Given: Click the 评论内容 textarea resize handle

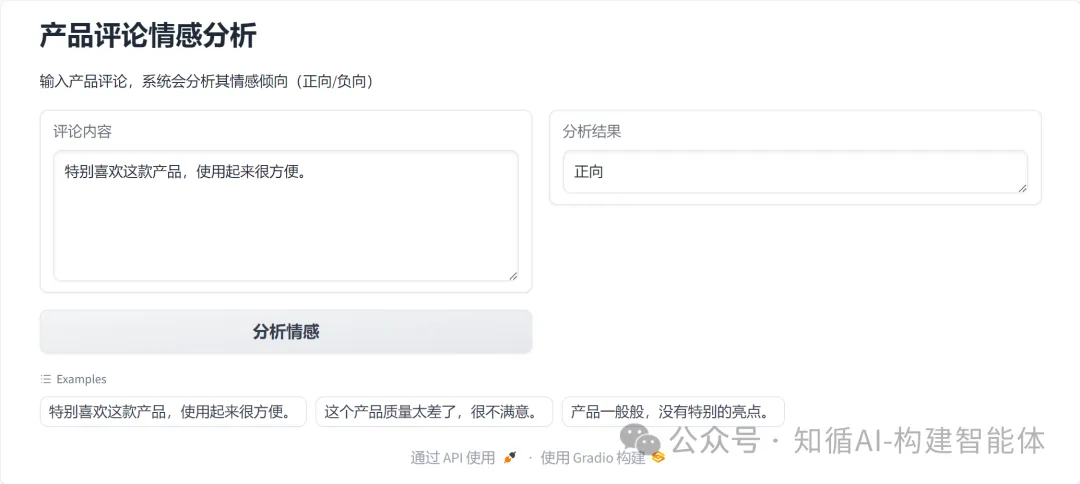Looking at the screenshot, I should [x=513, y=275].
